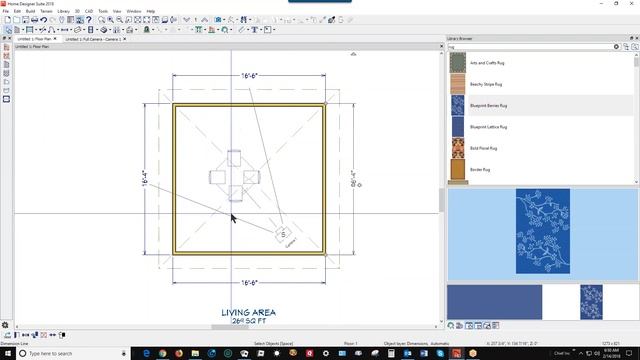Viewport: 640px width, 360px height.
Task: Switch to Untitled 1: Floor Plan tab
Action: [x=34, y=39]
